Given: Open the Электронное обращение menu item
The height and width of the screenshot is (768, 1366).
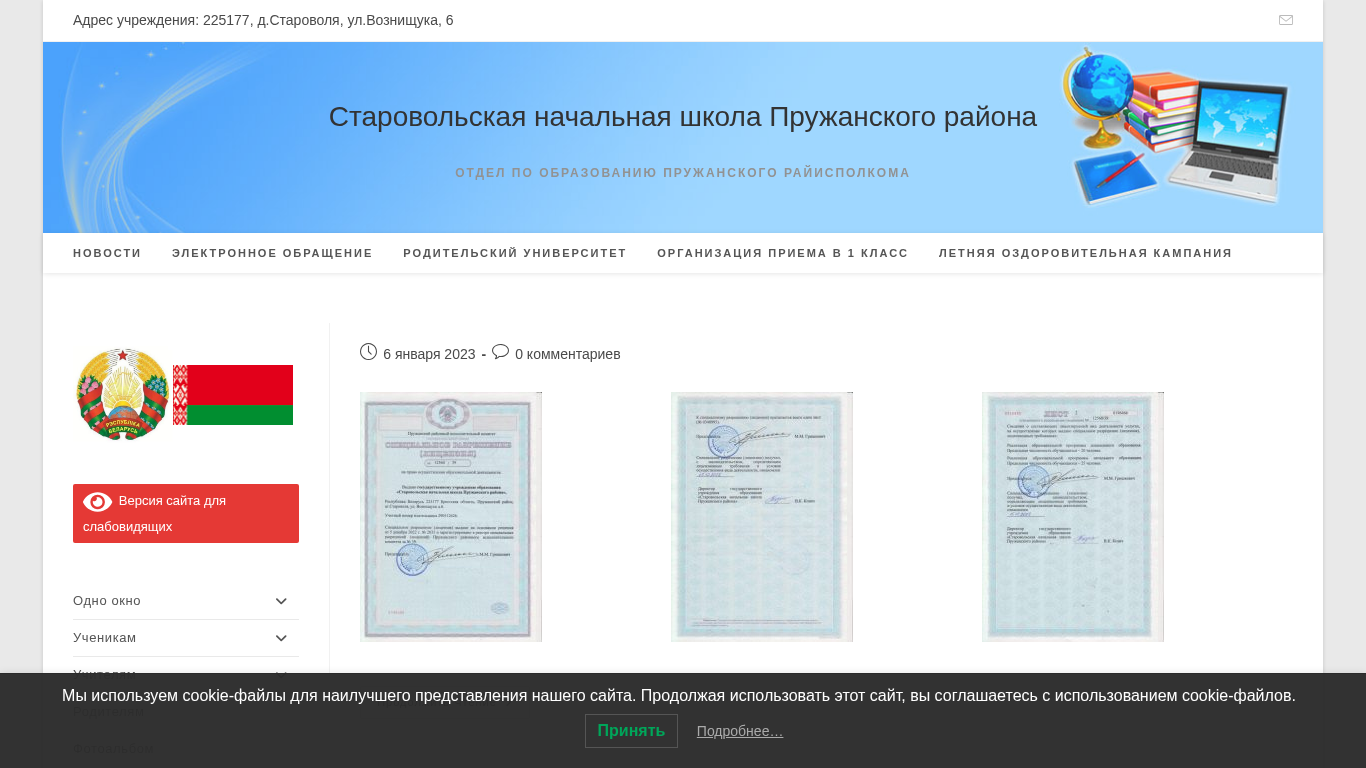Looking at the screenshot, I should click(272, 253).
